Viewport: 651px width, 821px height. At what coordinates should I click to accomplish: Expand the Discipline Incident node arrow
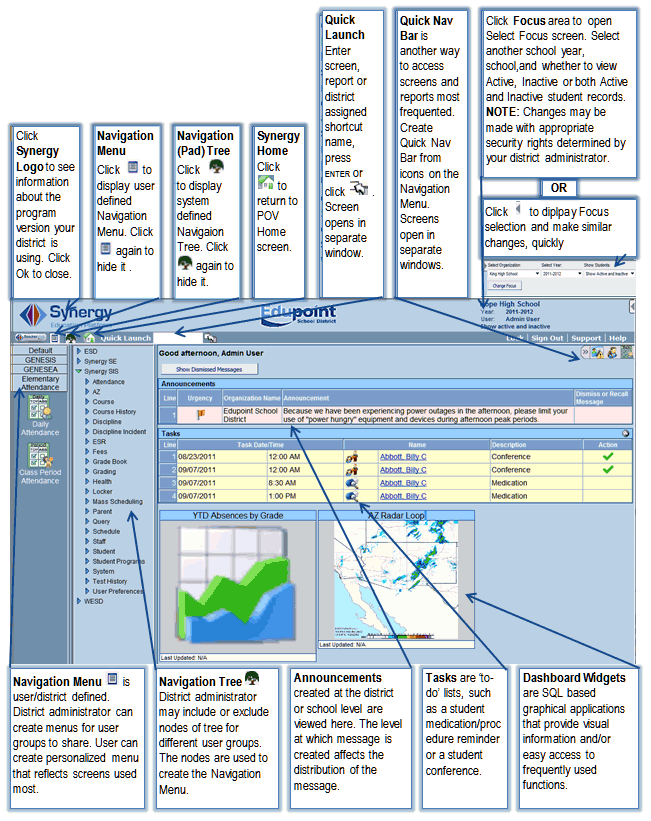pyautogui.click(x=87, y=431)
